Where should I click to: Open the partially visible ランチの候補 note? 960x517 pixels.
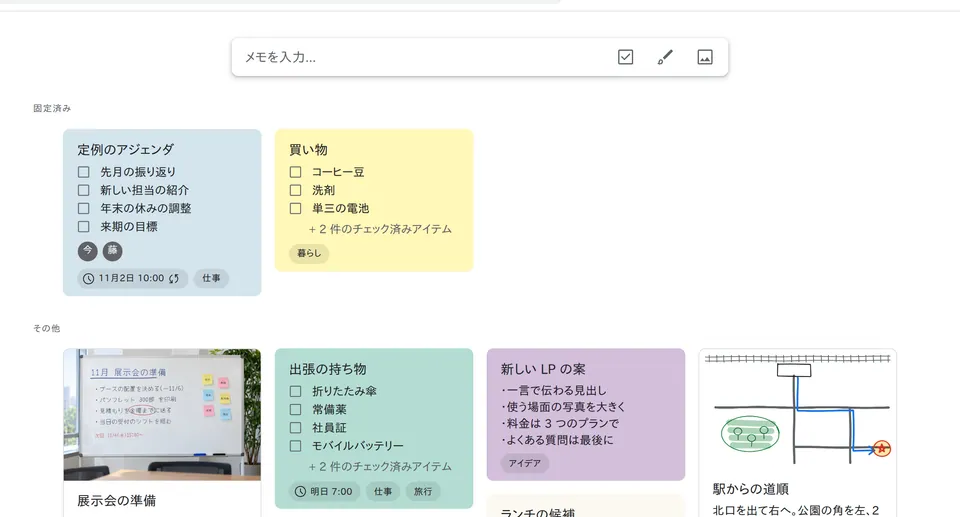click(x=586, y=507)
